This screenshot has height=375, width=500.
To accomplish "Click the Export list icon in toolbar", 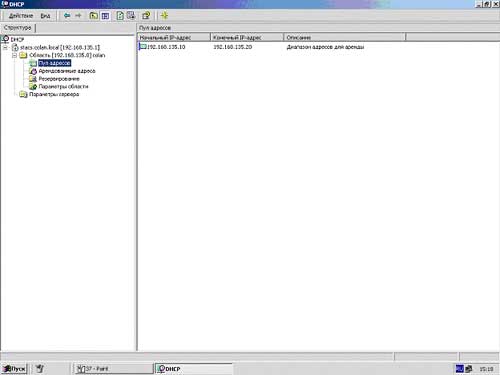I will coord(131,16).
